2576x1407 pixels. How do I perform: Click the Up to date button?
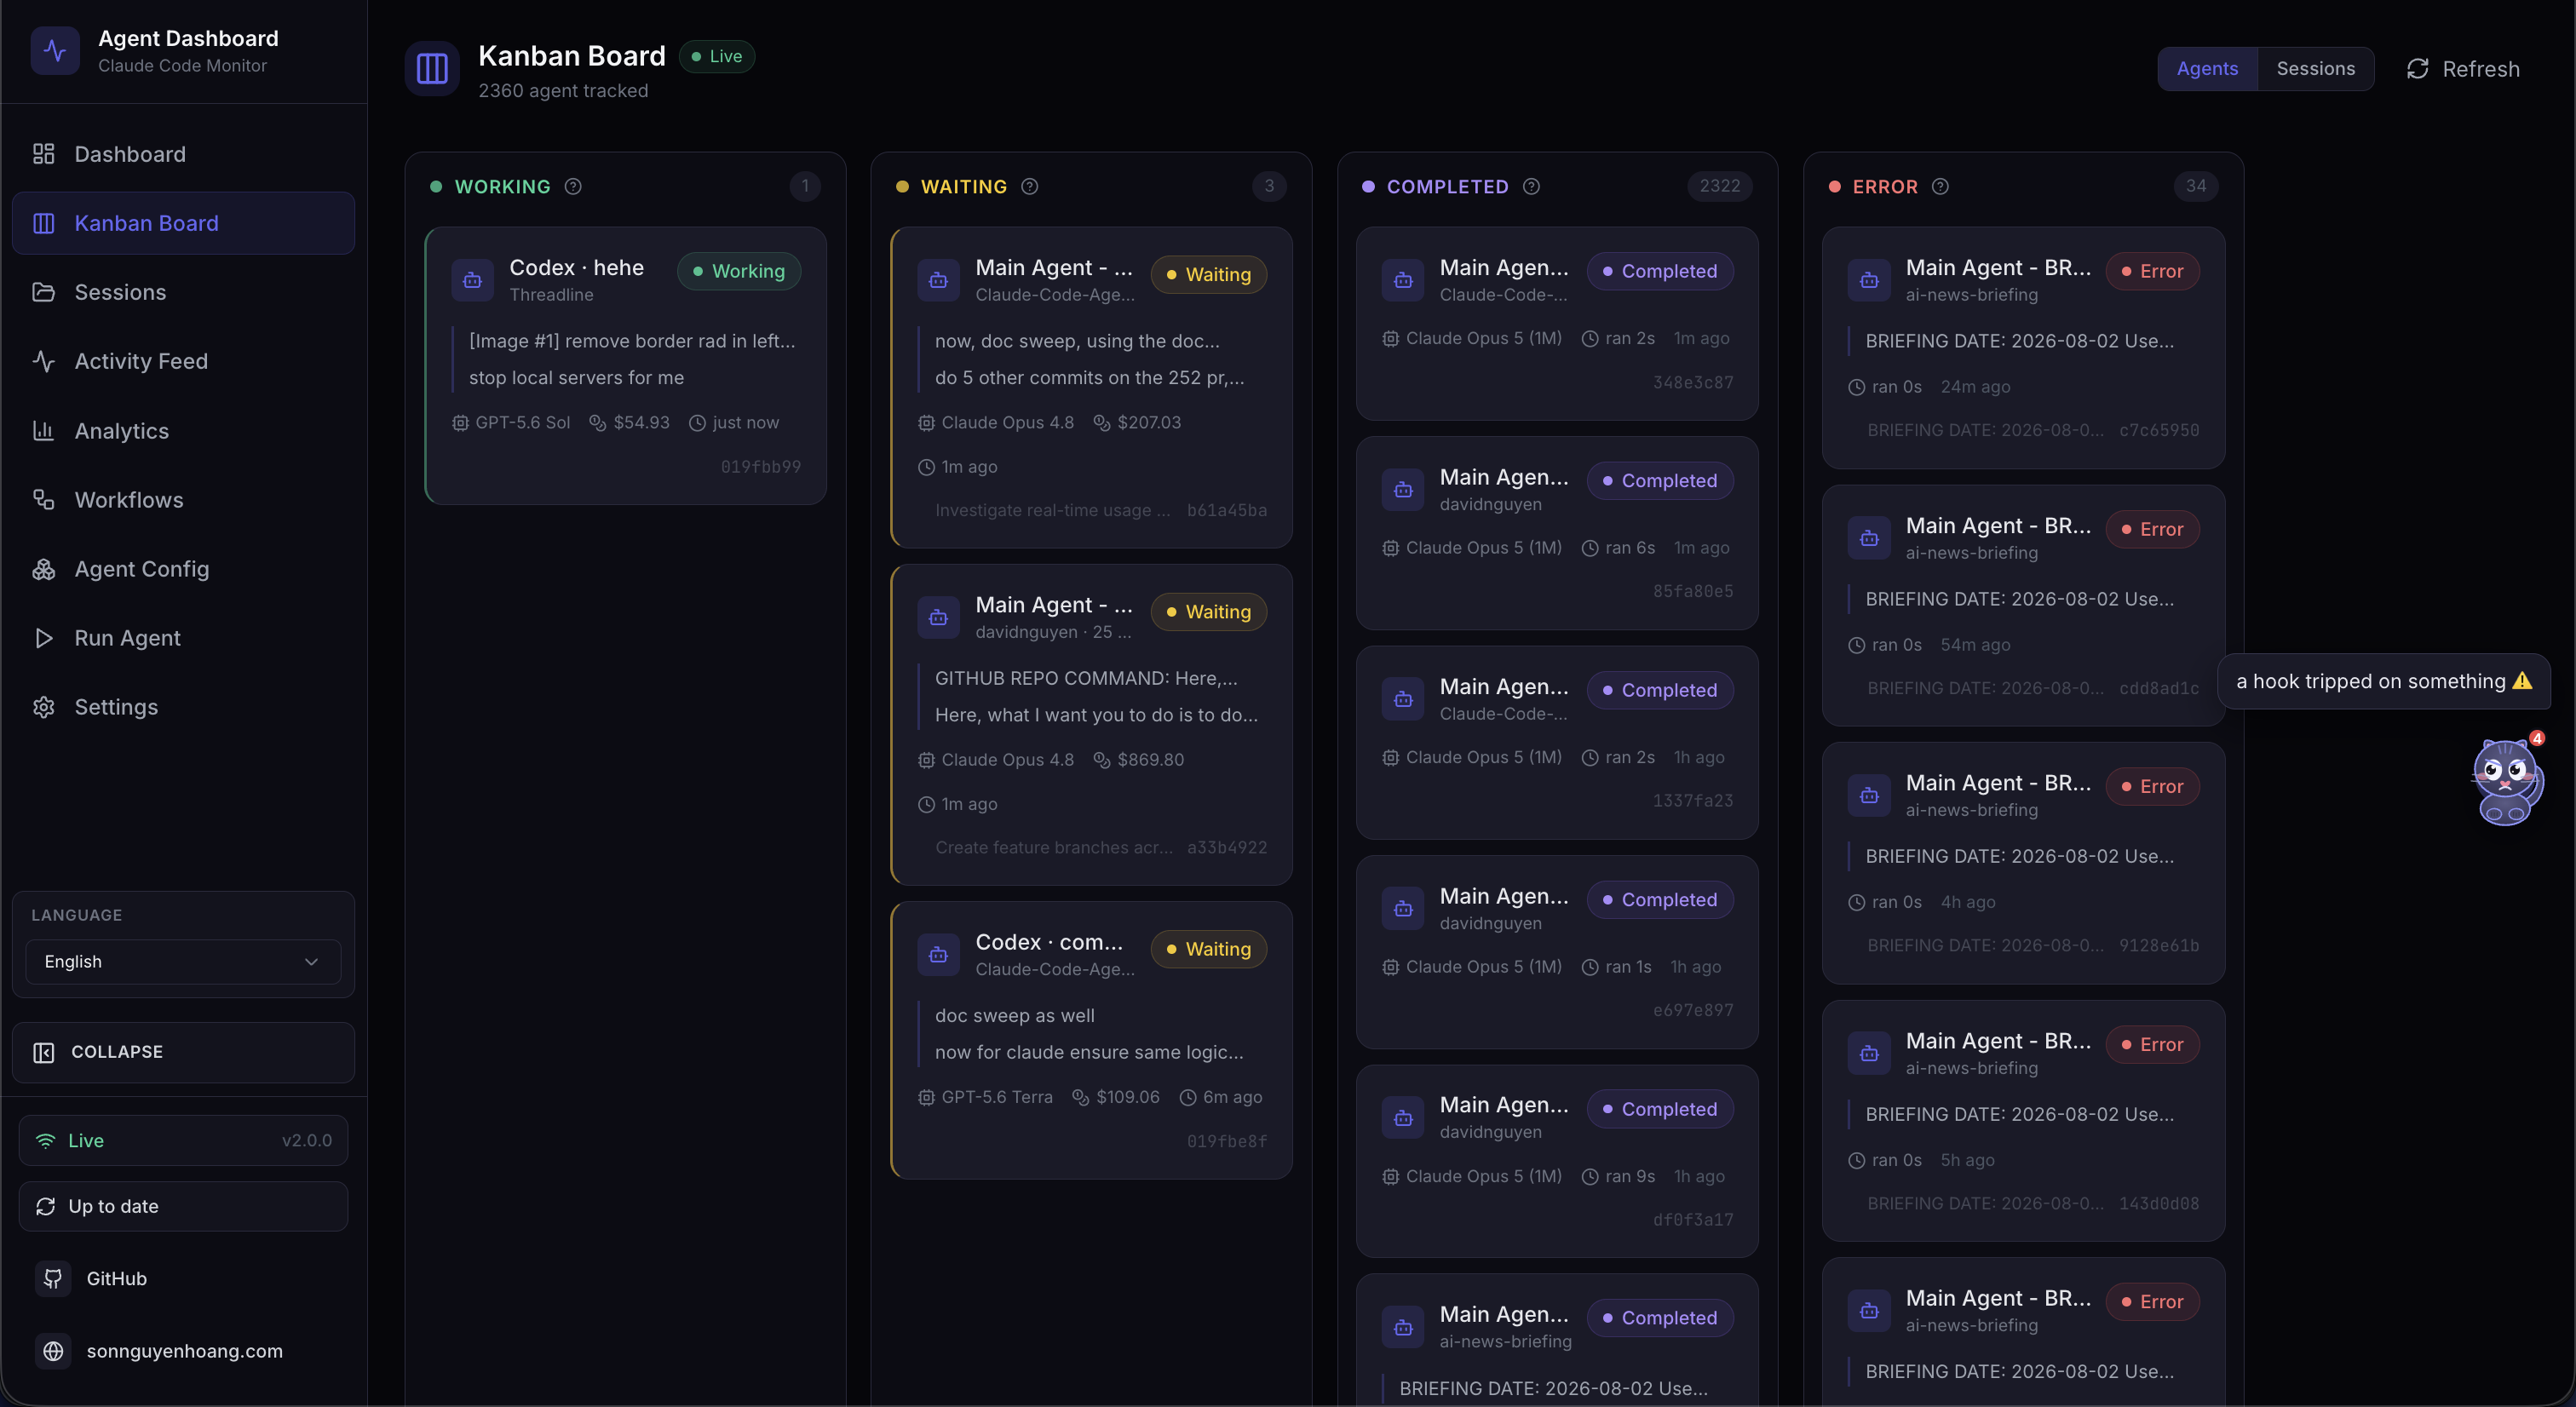[183, 1207]
